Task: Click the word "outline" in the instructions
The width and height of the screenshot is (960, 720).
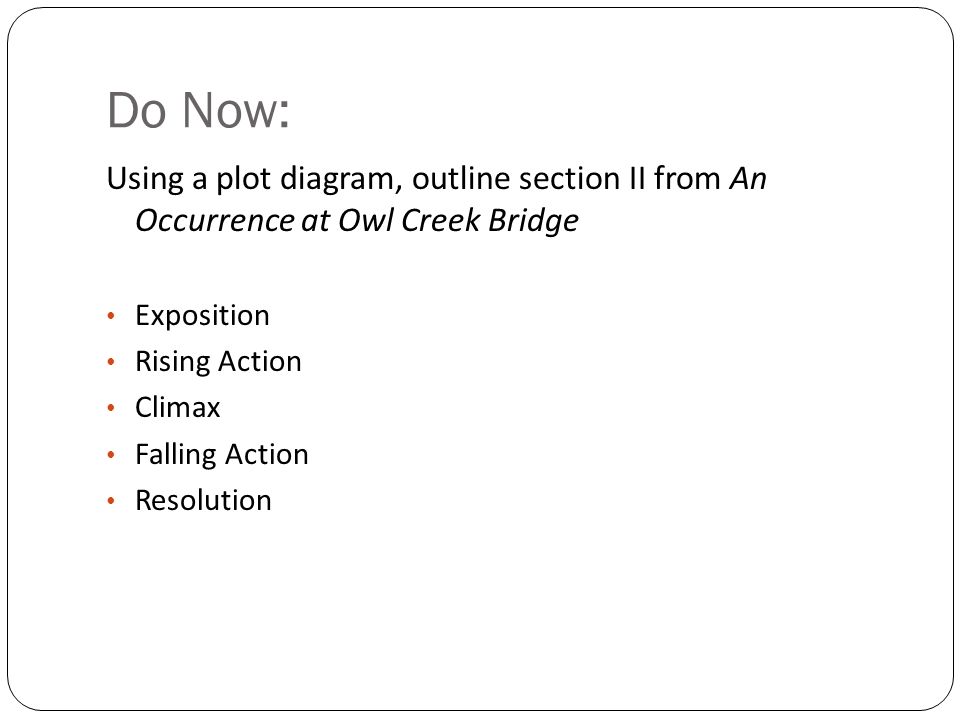Action: coord(462,179)
